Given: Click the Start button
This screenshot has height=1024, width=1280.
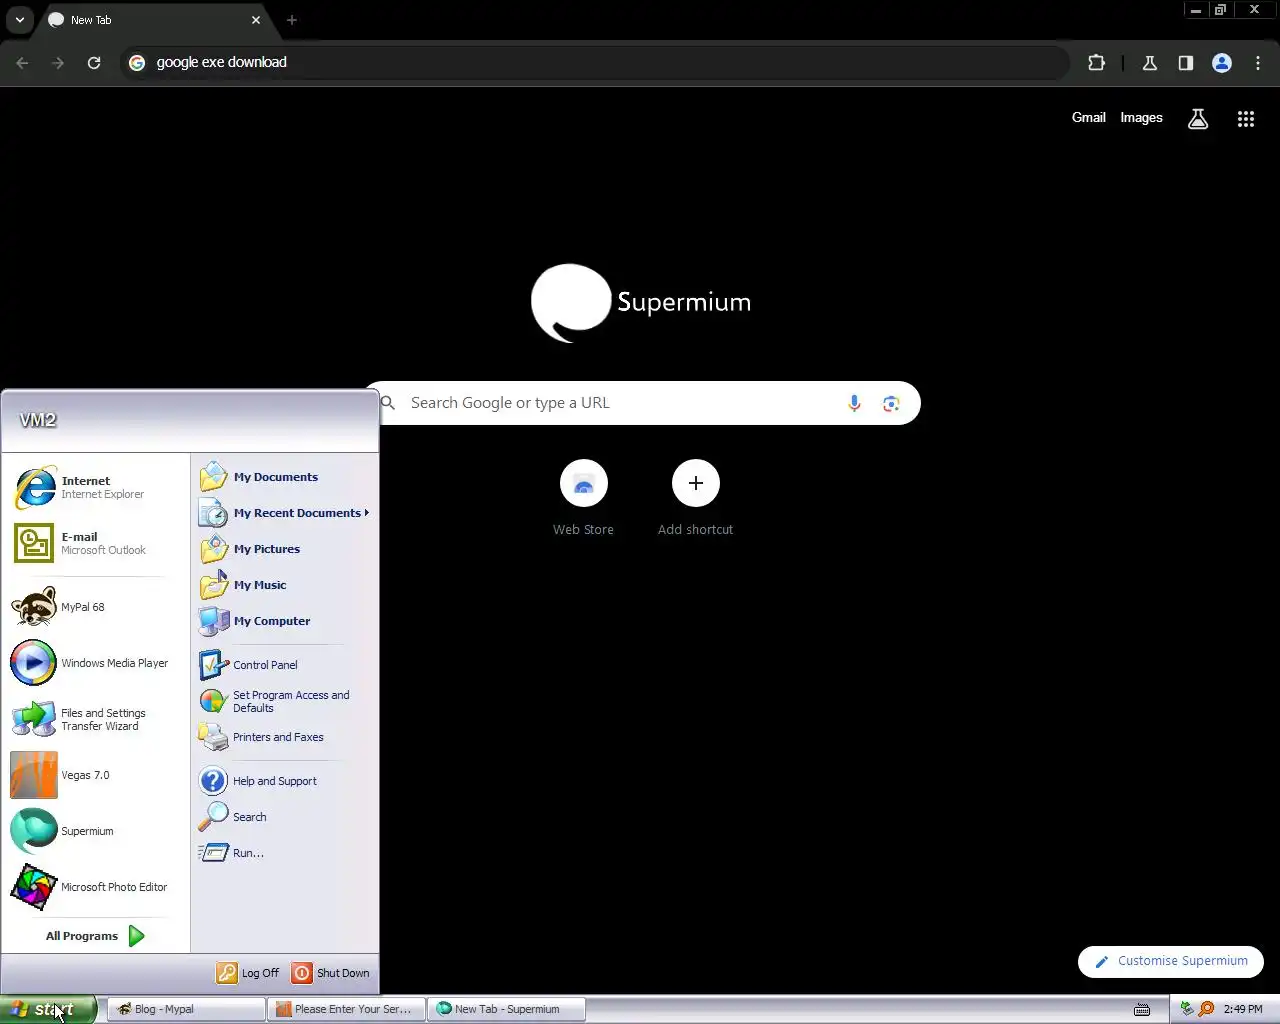Looking at the screenshot, I should [48, 1009].
